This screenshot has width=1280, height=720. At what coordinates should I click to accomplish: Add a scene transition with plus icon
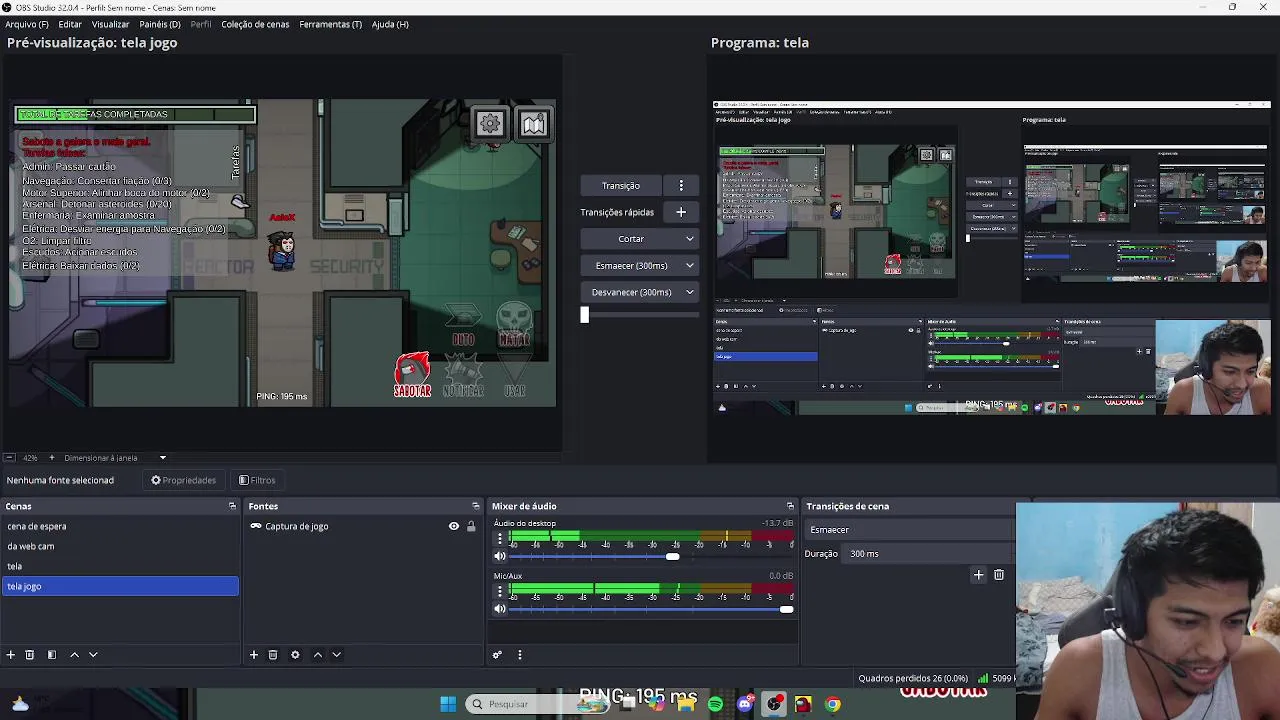coord(979,574)
